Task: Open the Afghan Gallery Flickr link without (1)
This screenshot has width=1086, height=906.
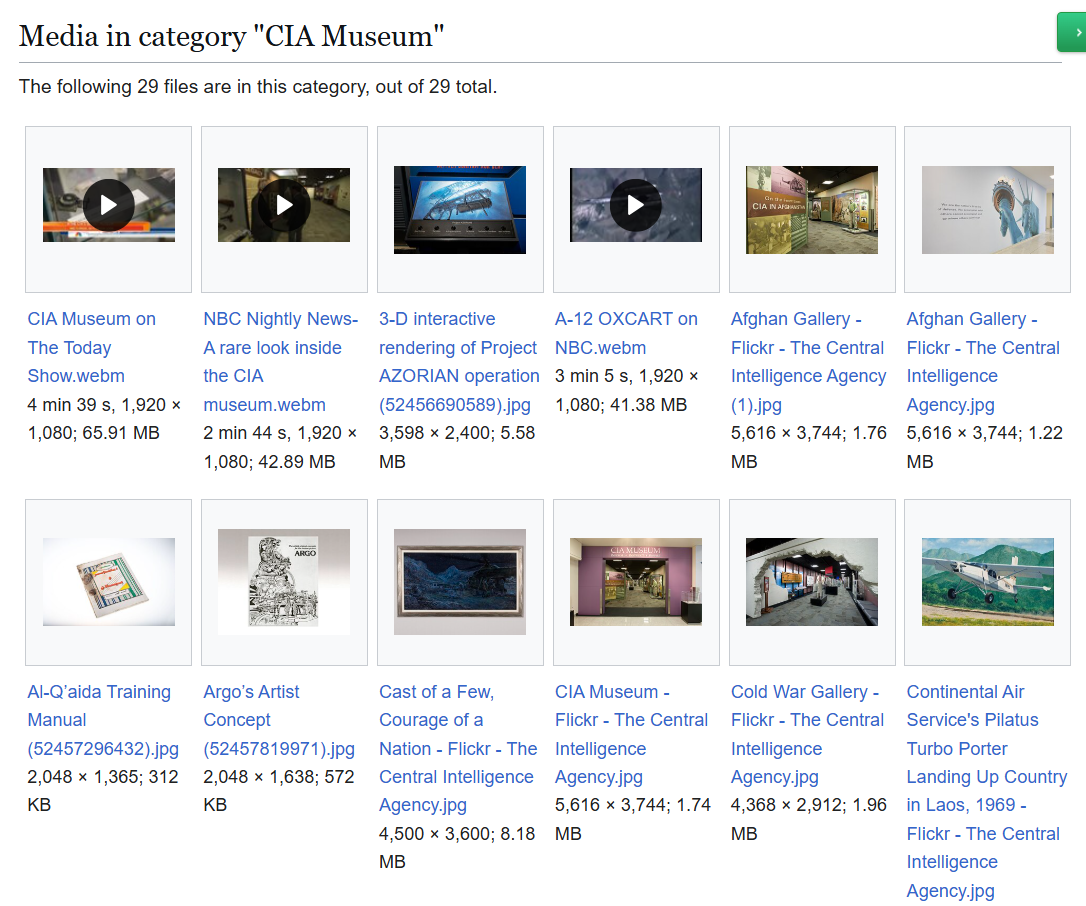Action: tap(983, 362)
